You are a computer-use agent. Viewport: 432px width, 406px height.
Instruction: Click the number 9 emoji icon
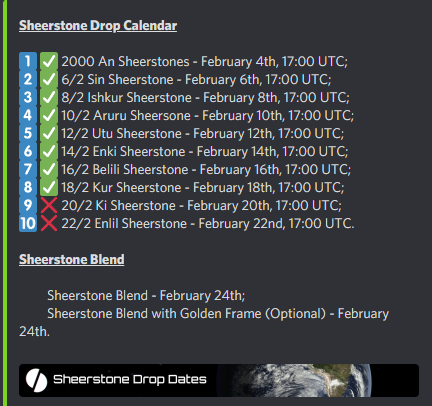pos(28,205)
